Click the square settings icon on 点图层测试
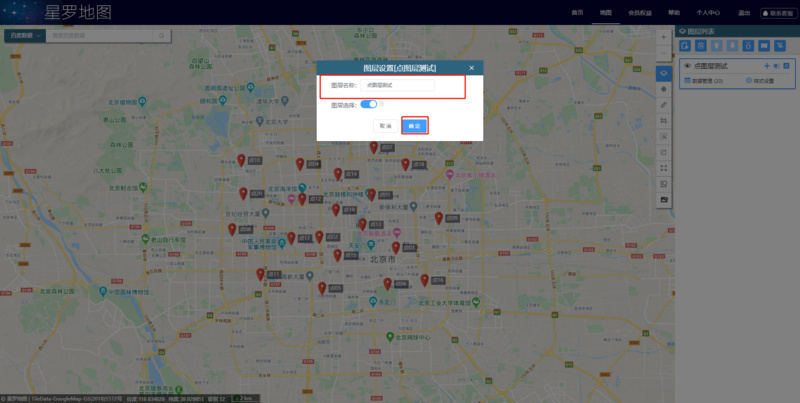The image size is (800, 403). (x=786, y=66)
